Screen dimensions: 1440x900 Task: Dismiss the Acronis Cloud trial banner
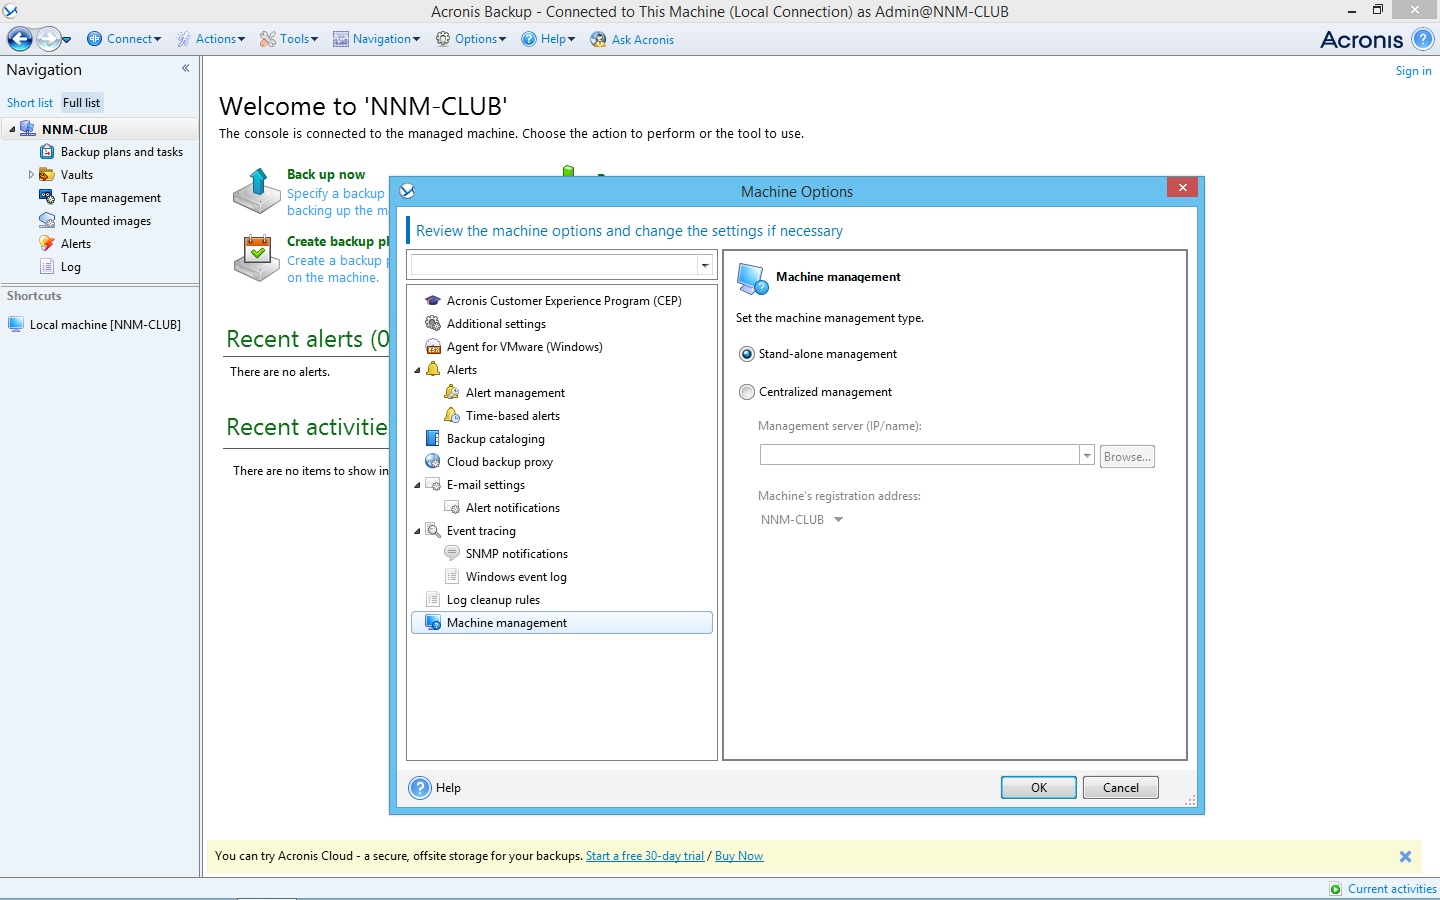1405,857
